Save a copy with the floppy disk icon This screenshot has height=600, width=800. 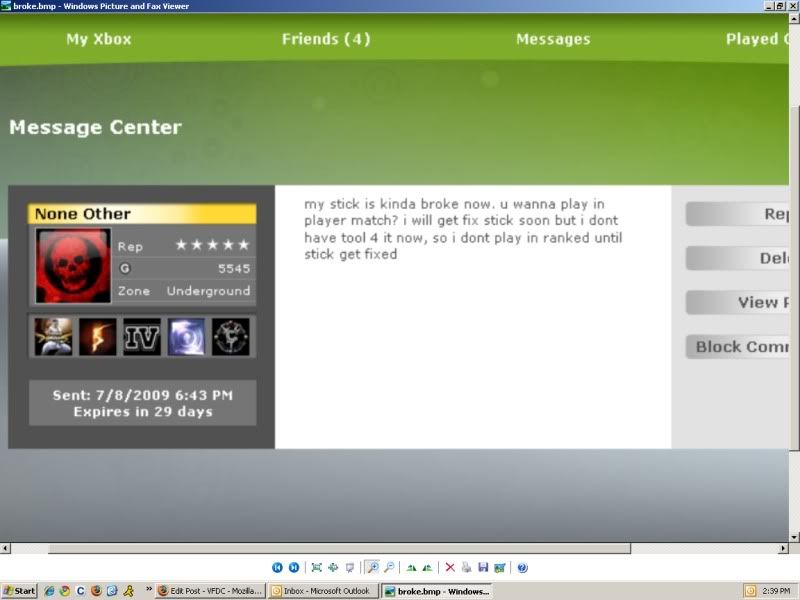click(483, 567)
